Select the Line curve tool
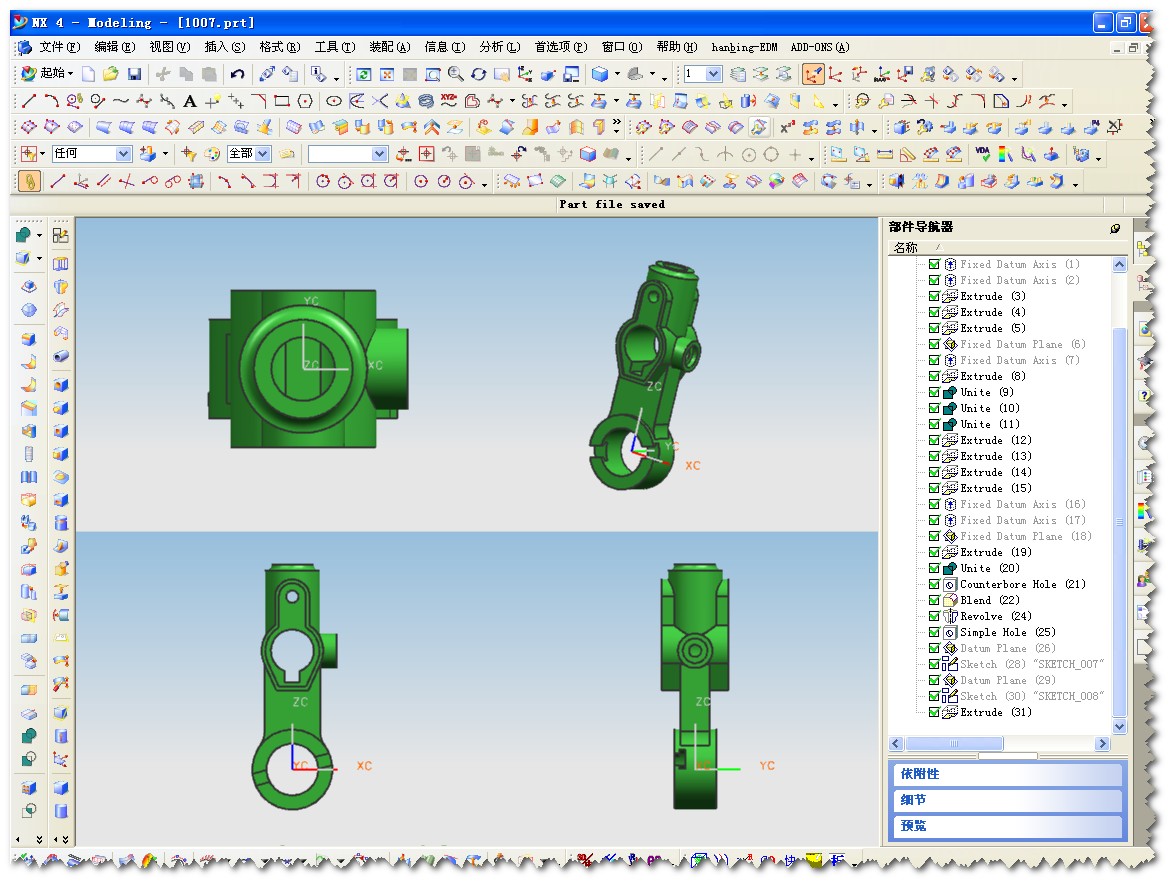1173x885 pixels. pyautogui.click(x=29, y=101)
